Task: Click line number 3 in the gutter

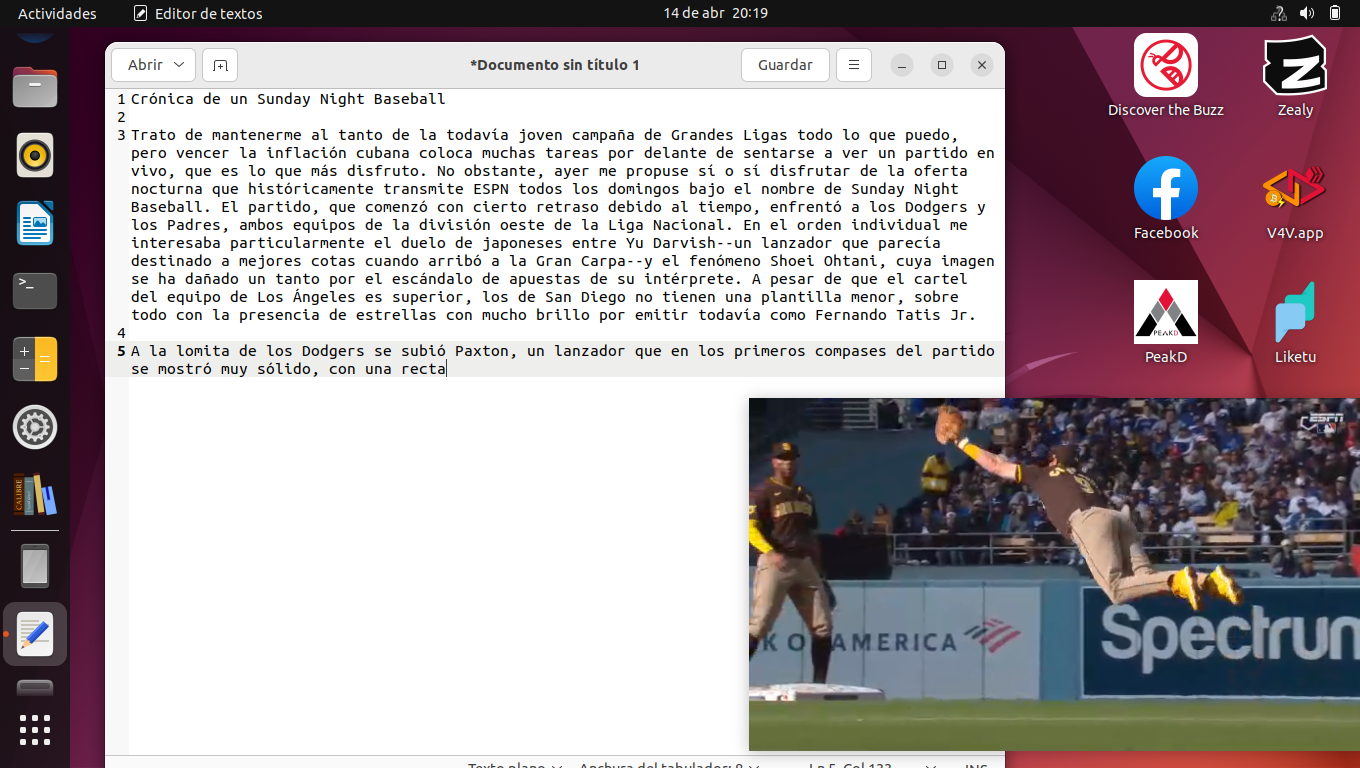Action: click(x=120, y=135)
